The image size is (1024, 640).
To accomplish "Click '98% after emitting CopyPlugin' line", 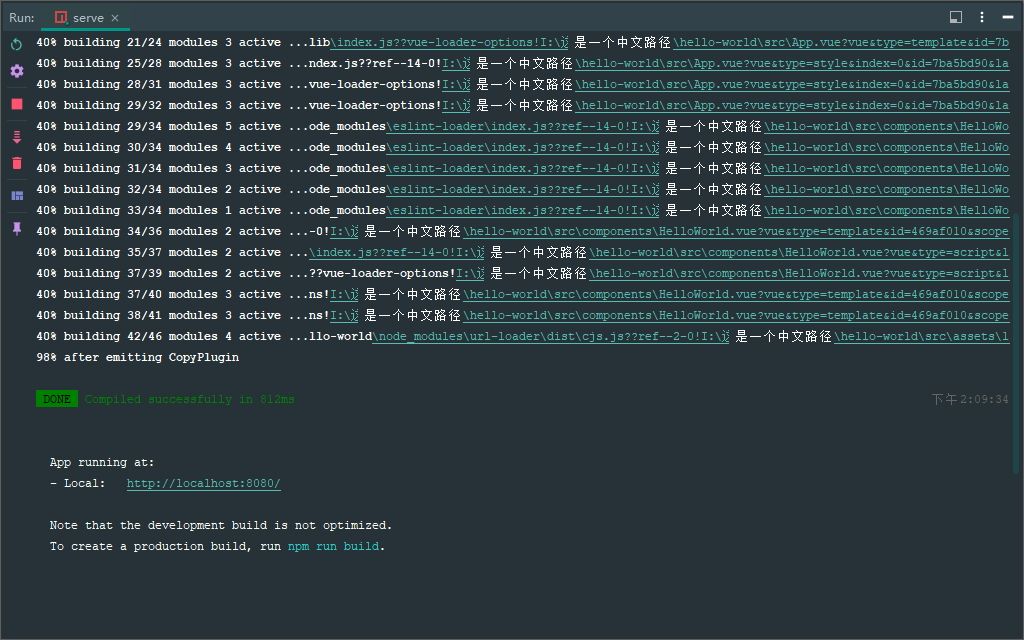I will [138, 357].
